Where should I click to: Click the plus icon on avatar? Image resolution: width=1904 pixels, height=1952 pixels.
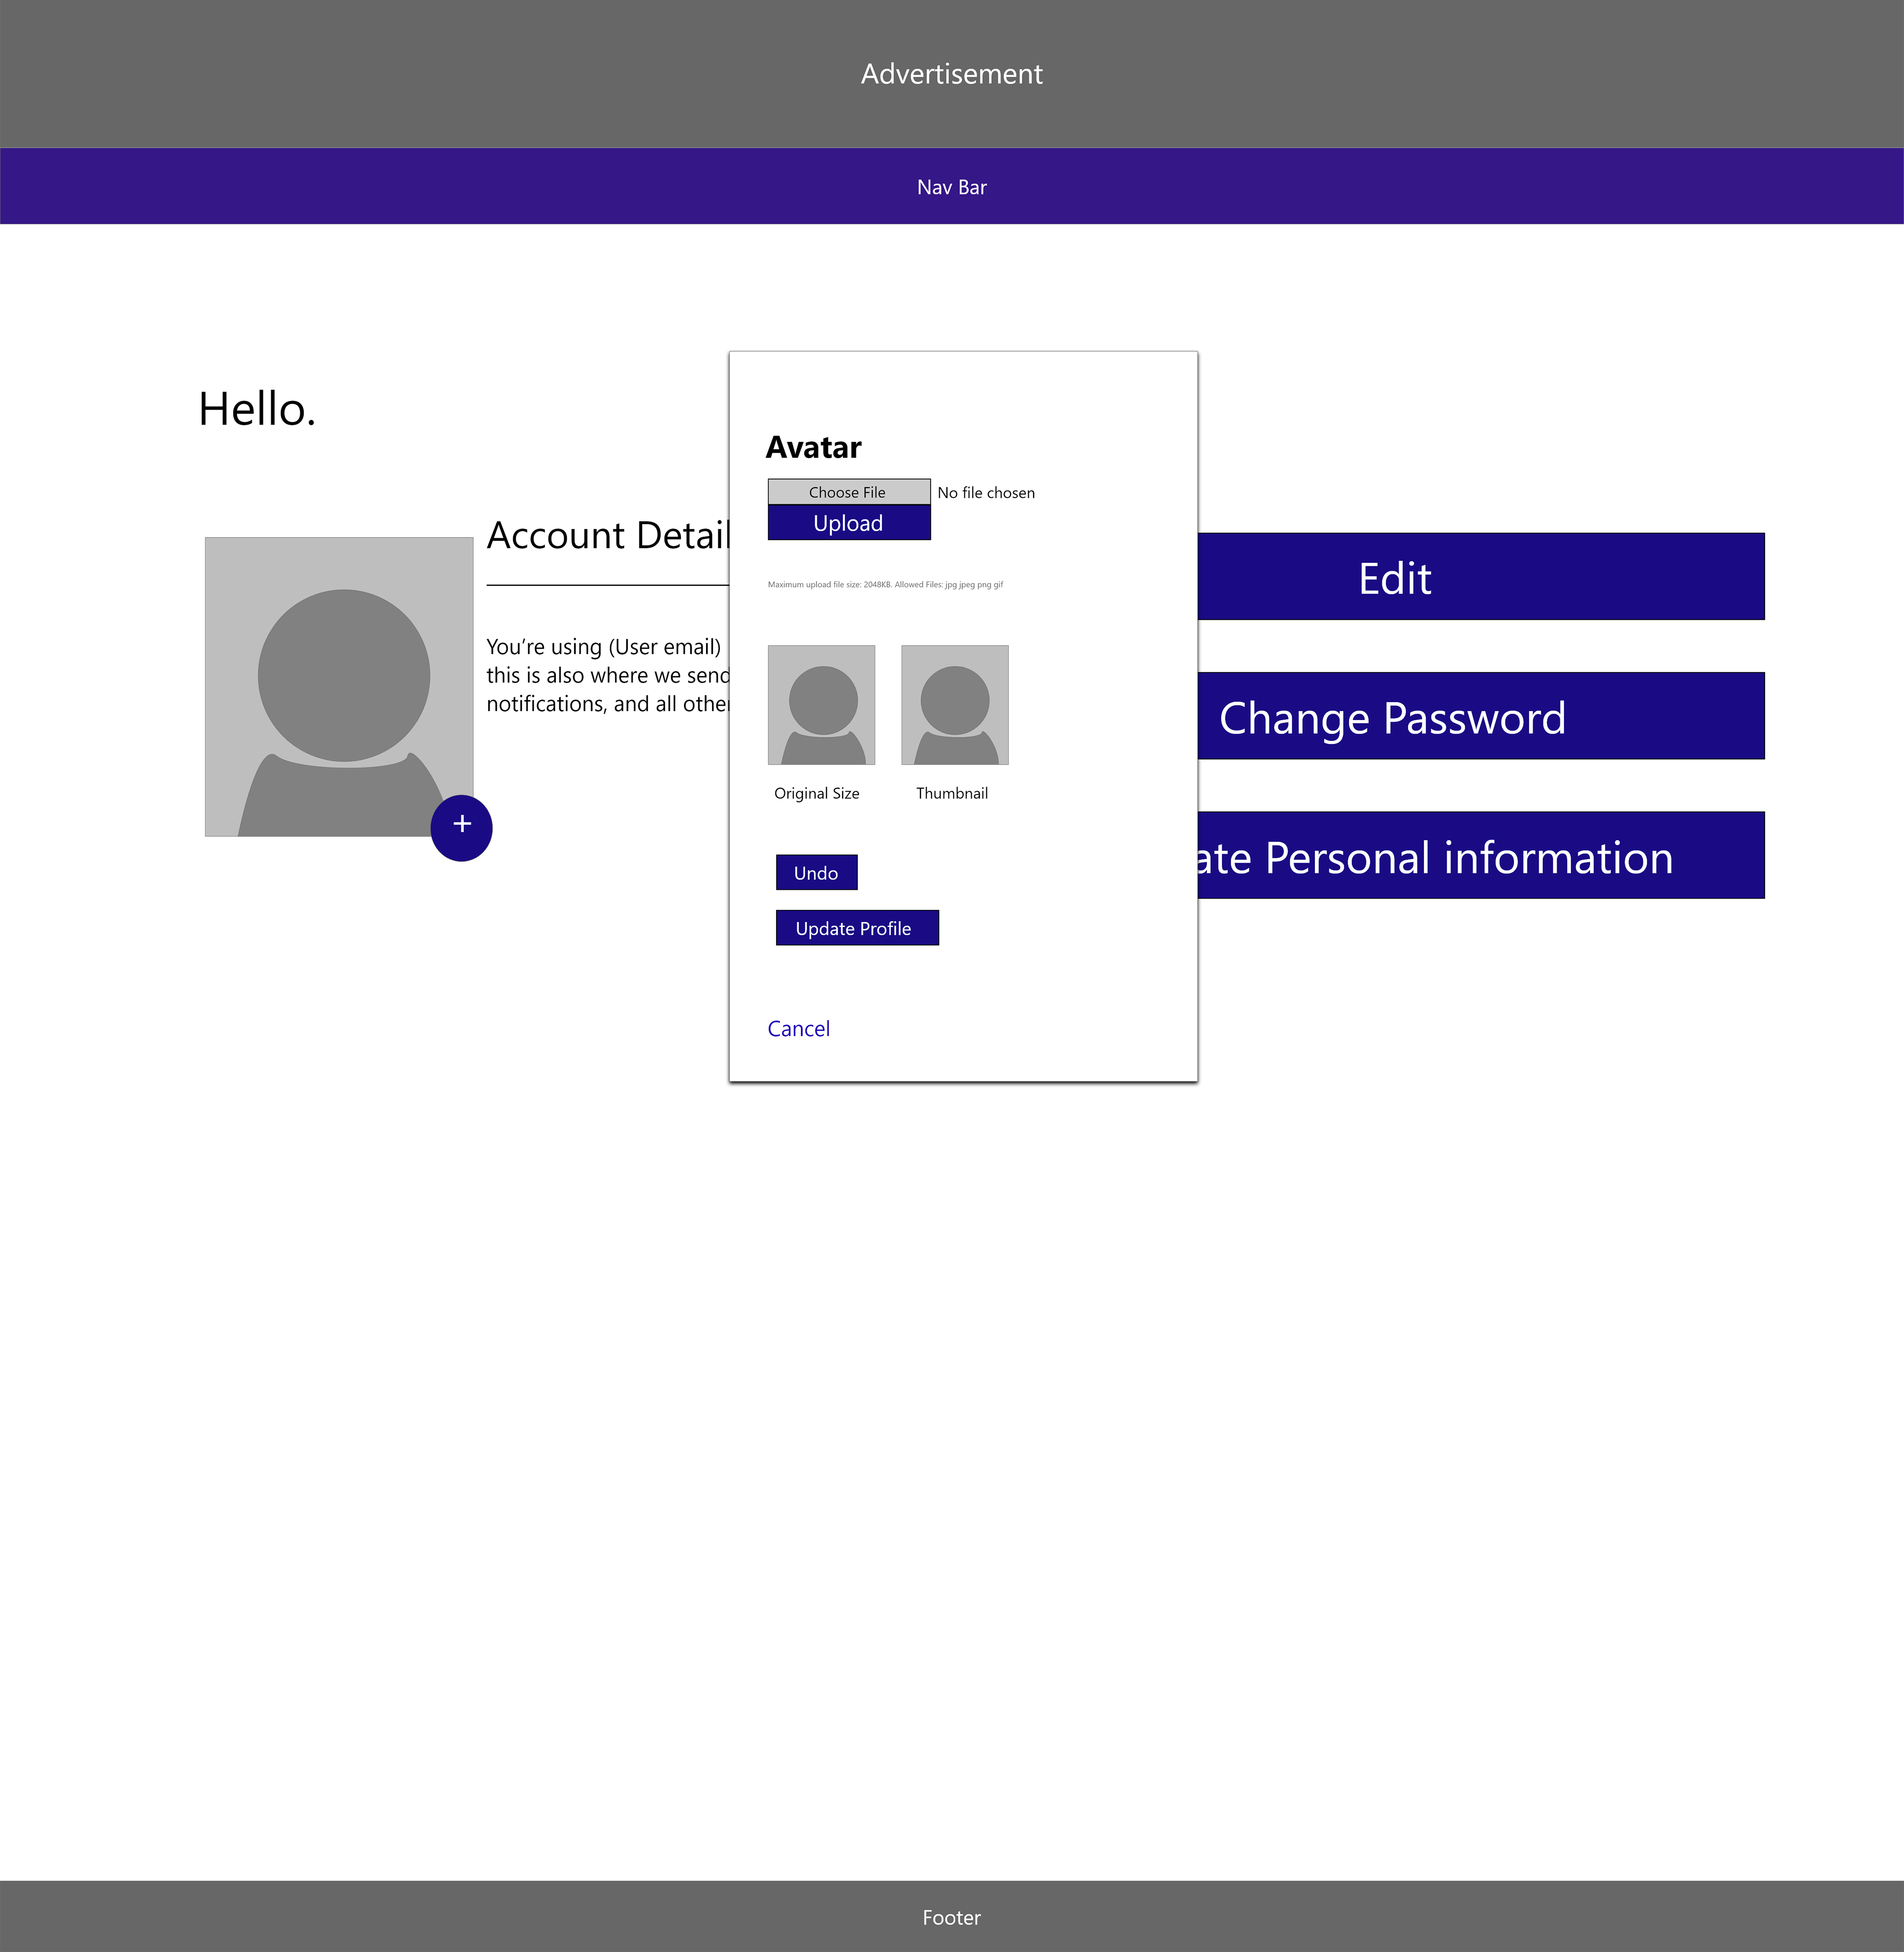tap(461, 827)
